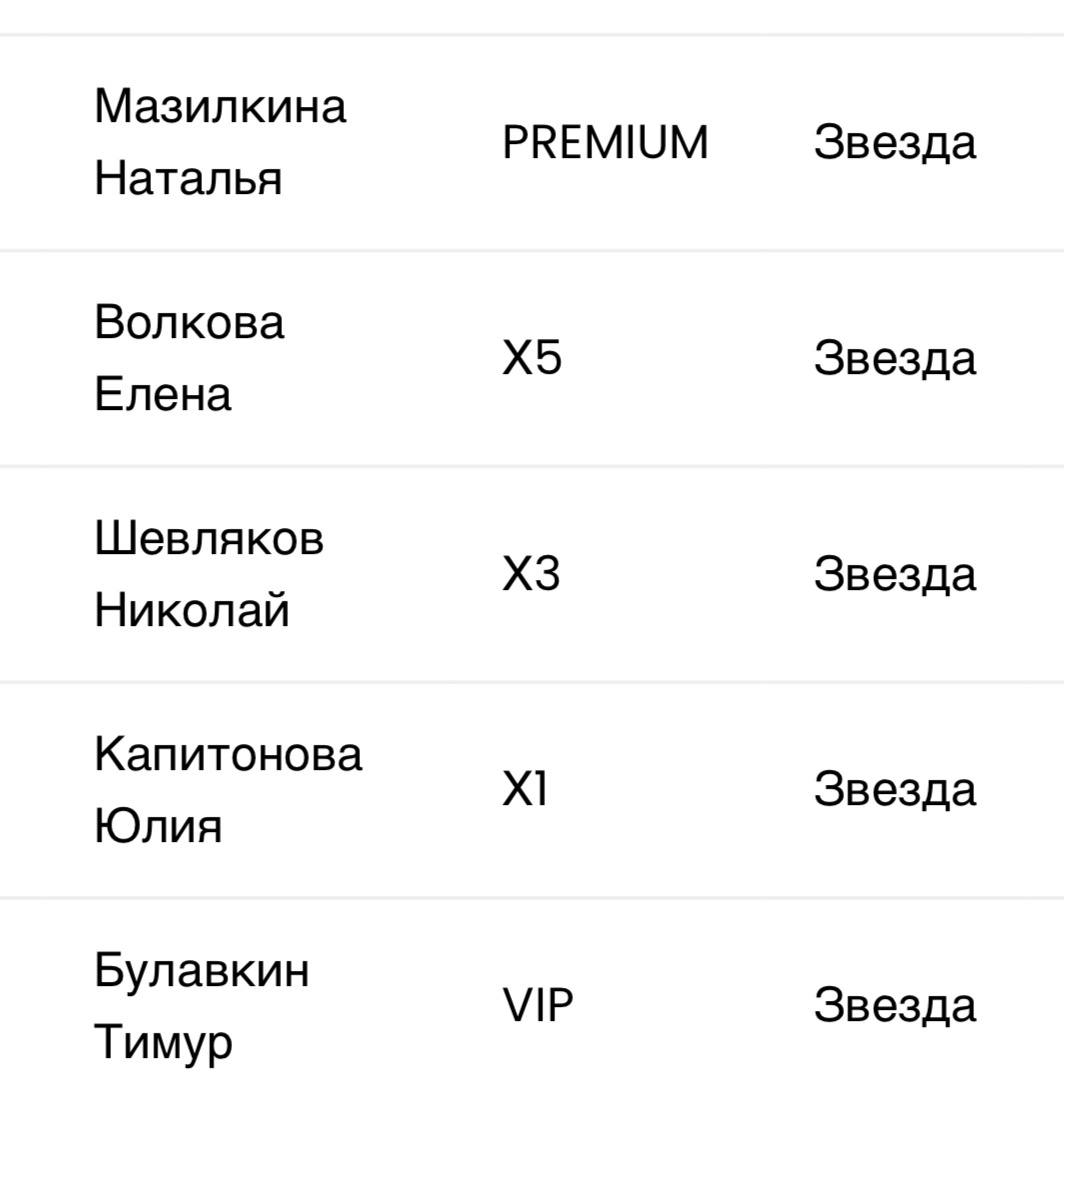Click the first name Юлия
1086x1189 pixels.
coord(158,826)
